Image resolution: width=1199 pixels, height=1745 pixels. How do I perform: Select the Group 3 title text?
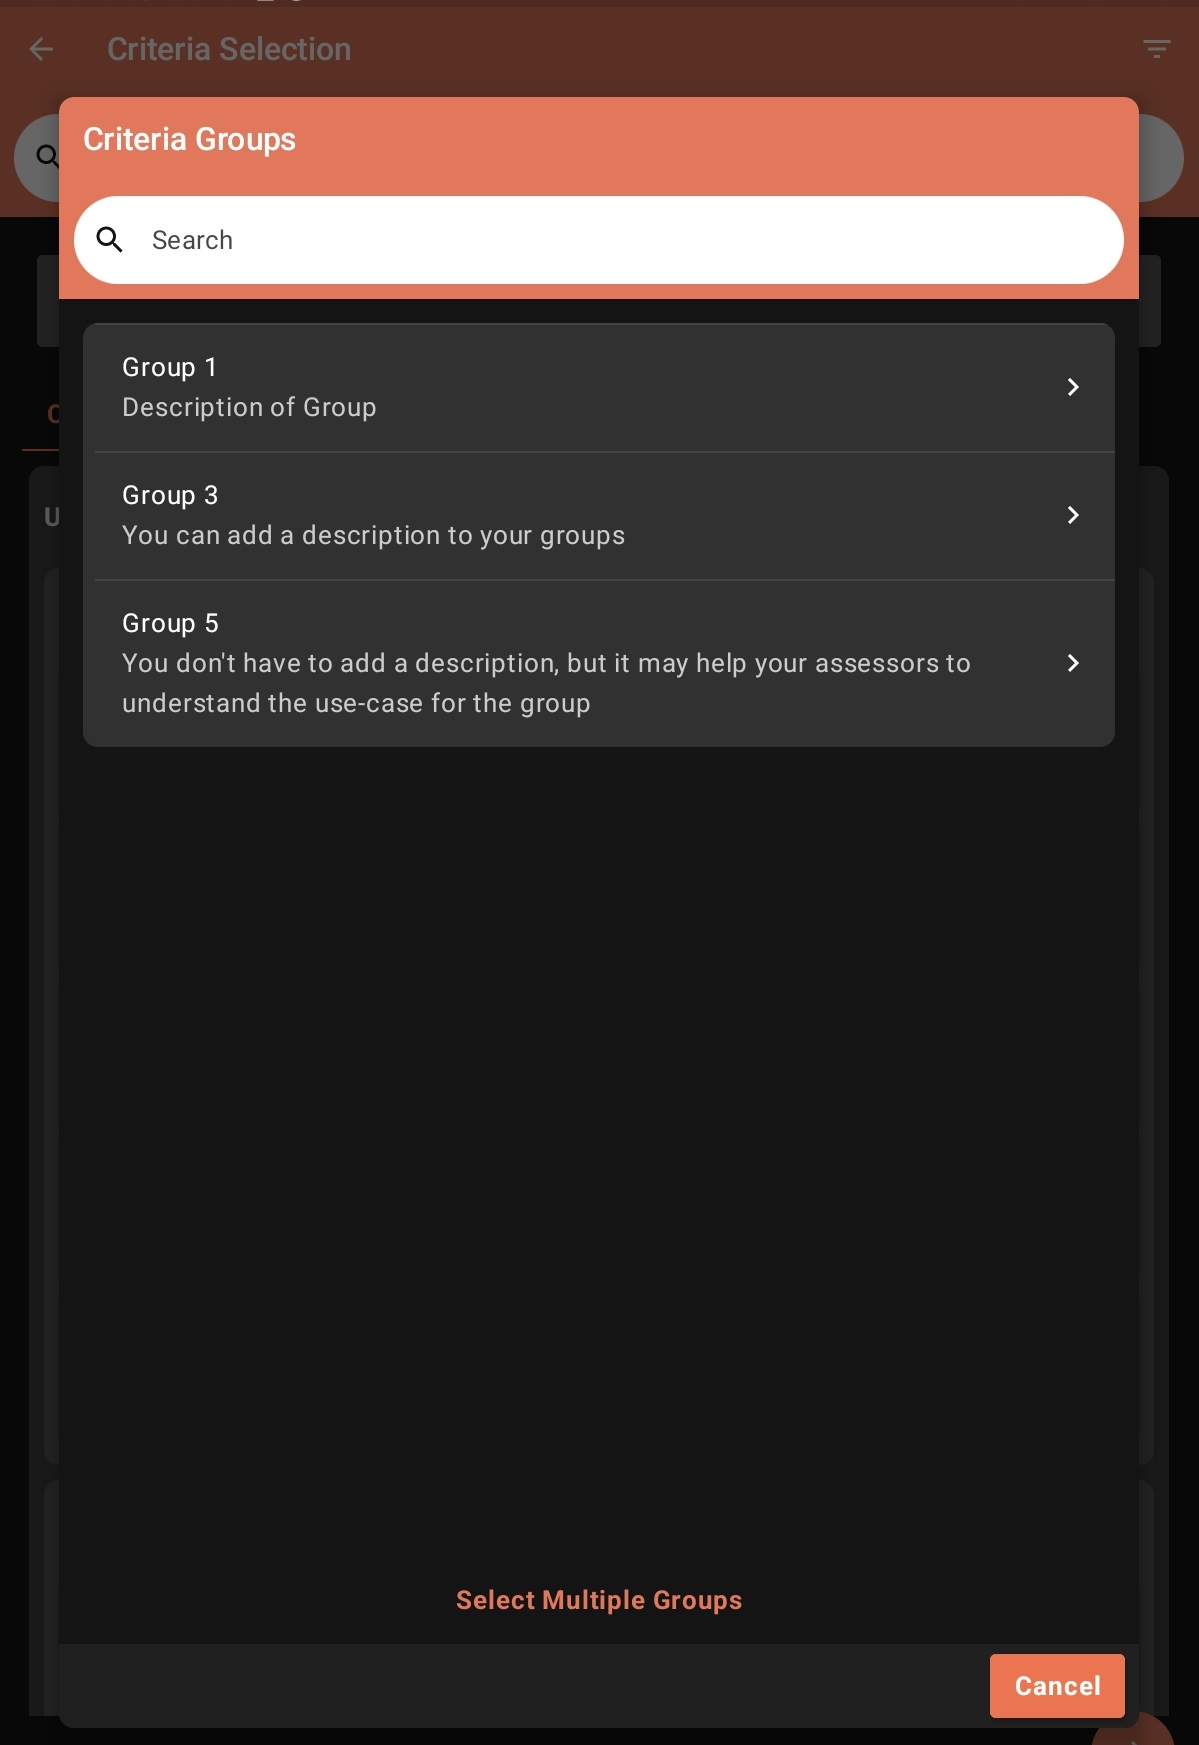pos(170,495)
